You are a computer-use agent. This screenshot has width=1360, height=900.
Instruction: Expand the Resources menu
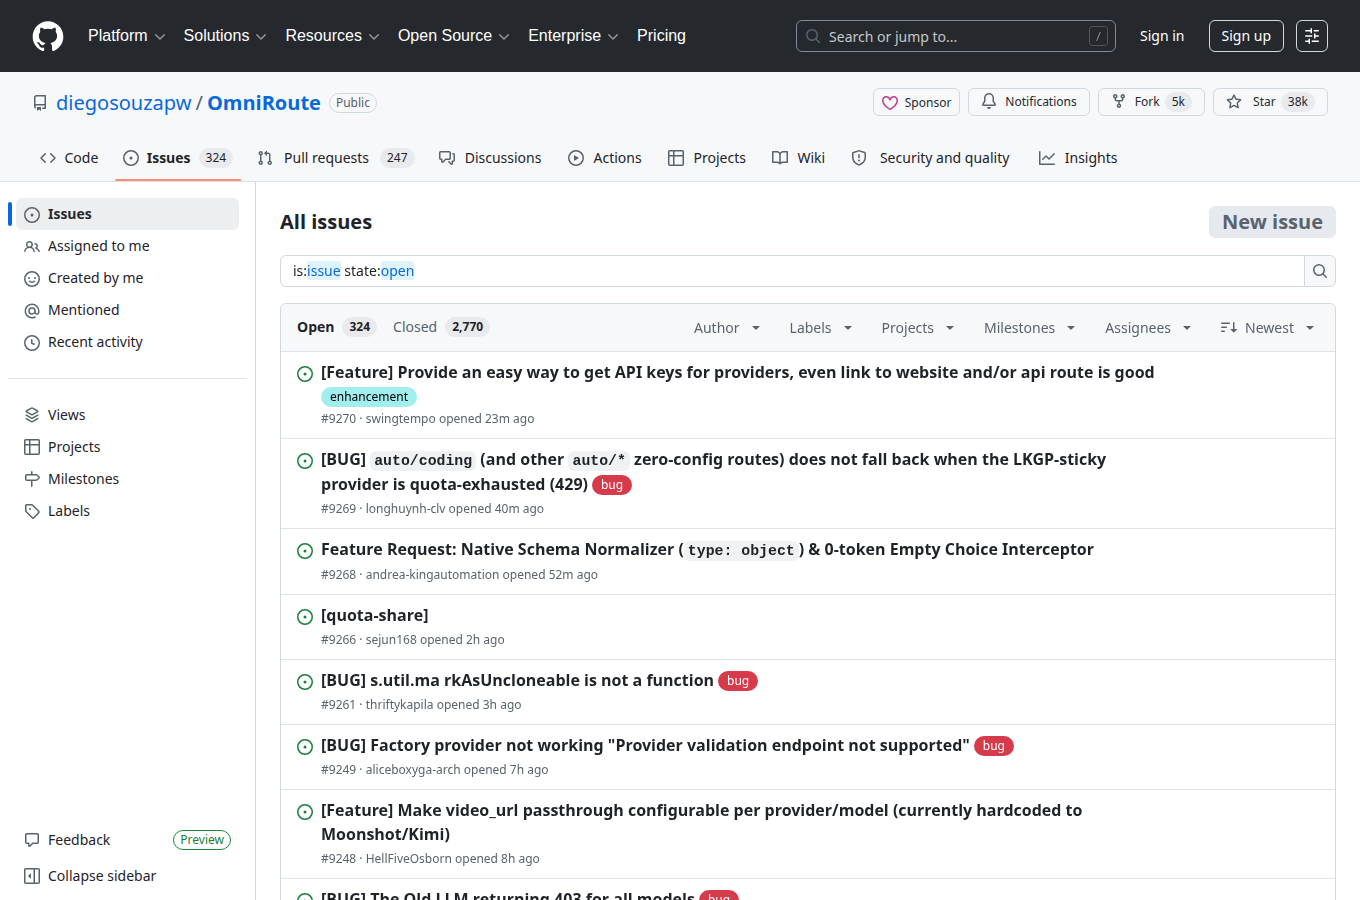[332, 36]
